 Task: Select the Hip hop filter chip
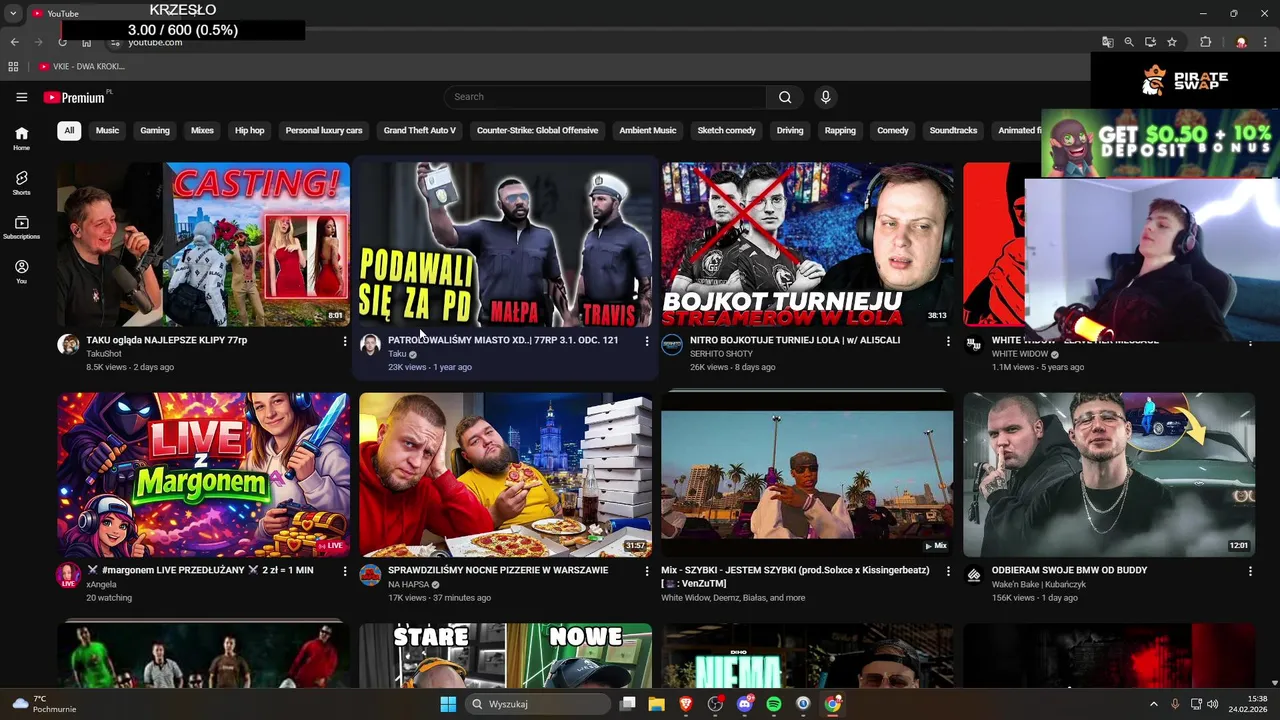coord(250,130)
